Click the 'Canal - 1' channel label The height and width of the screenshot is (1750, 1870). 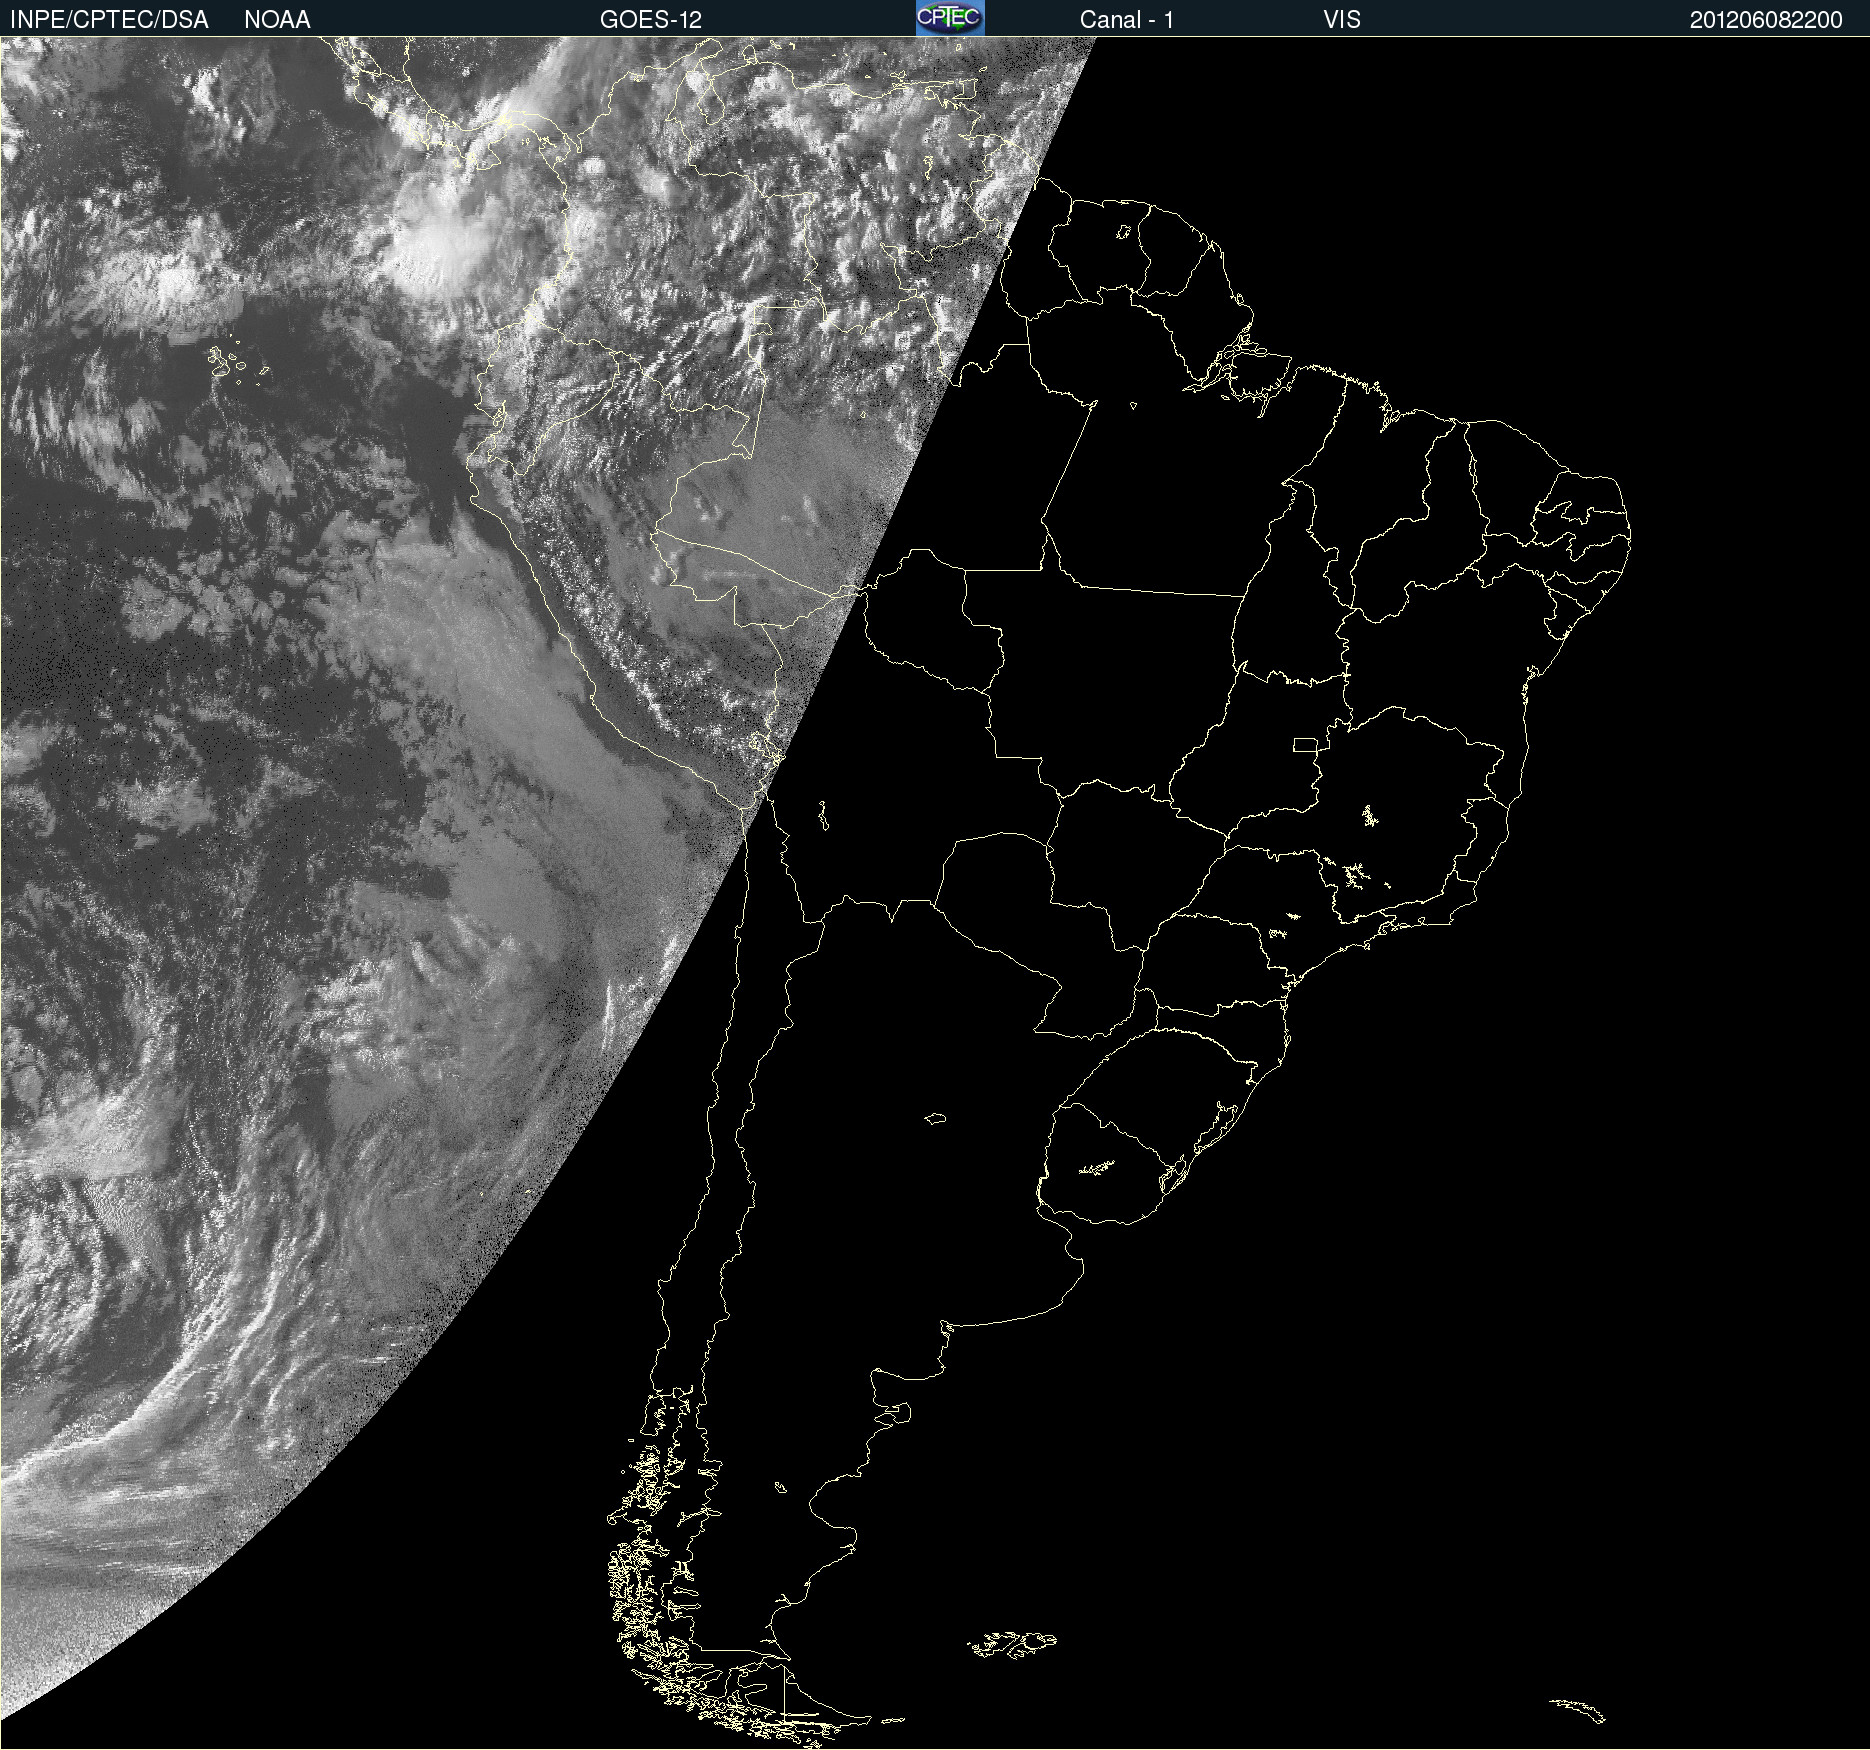click(x=1126, y=20)
